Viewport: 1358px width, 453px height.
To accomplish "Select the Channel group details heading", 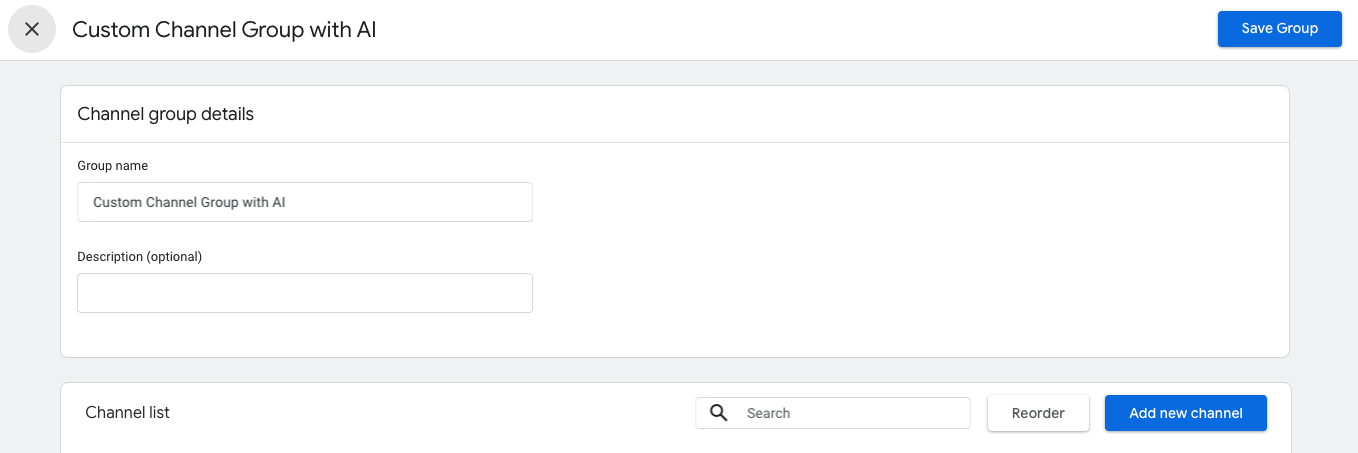I will click(x=165, y=114).
